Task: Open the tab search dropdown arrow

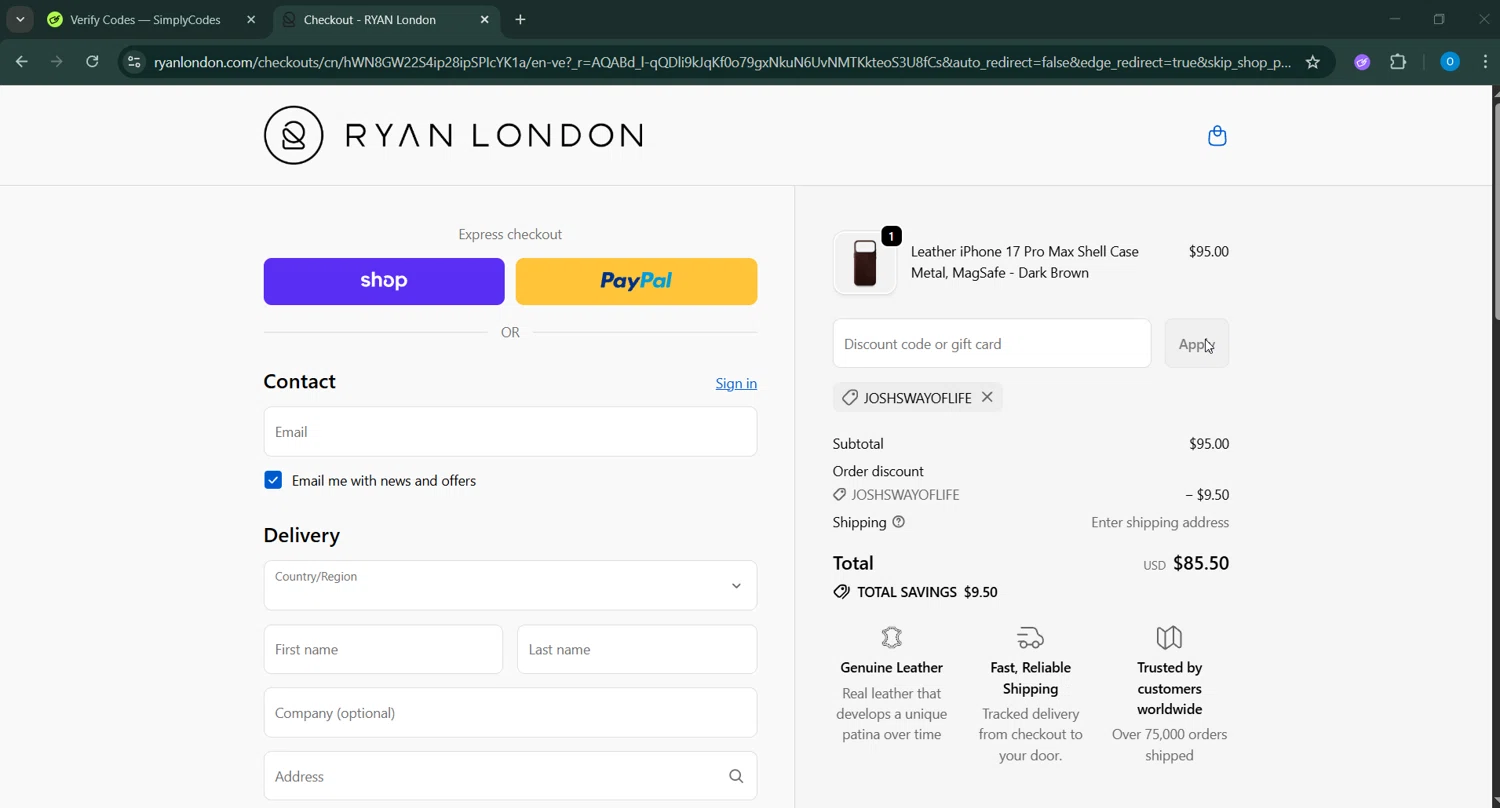Action: [20, 19]
